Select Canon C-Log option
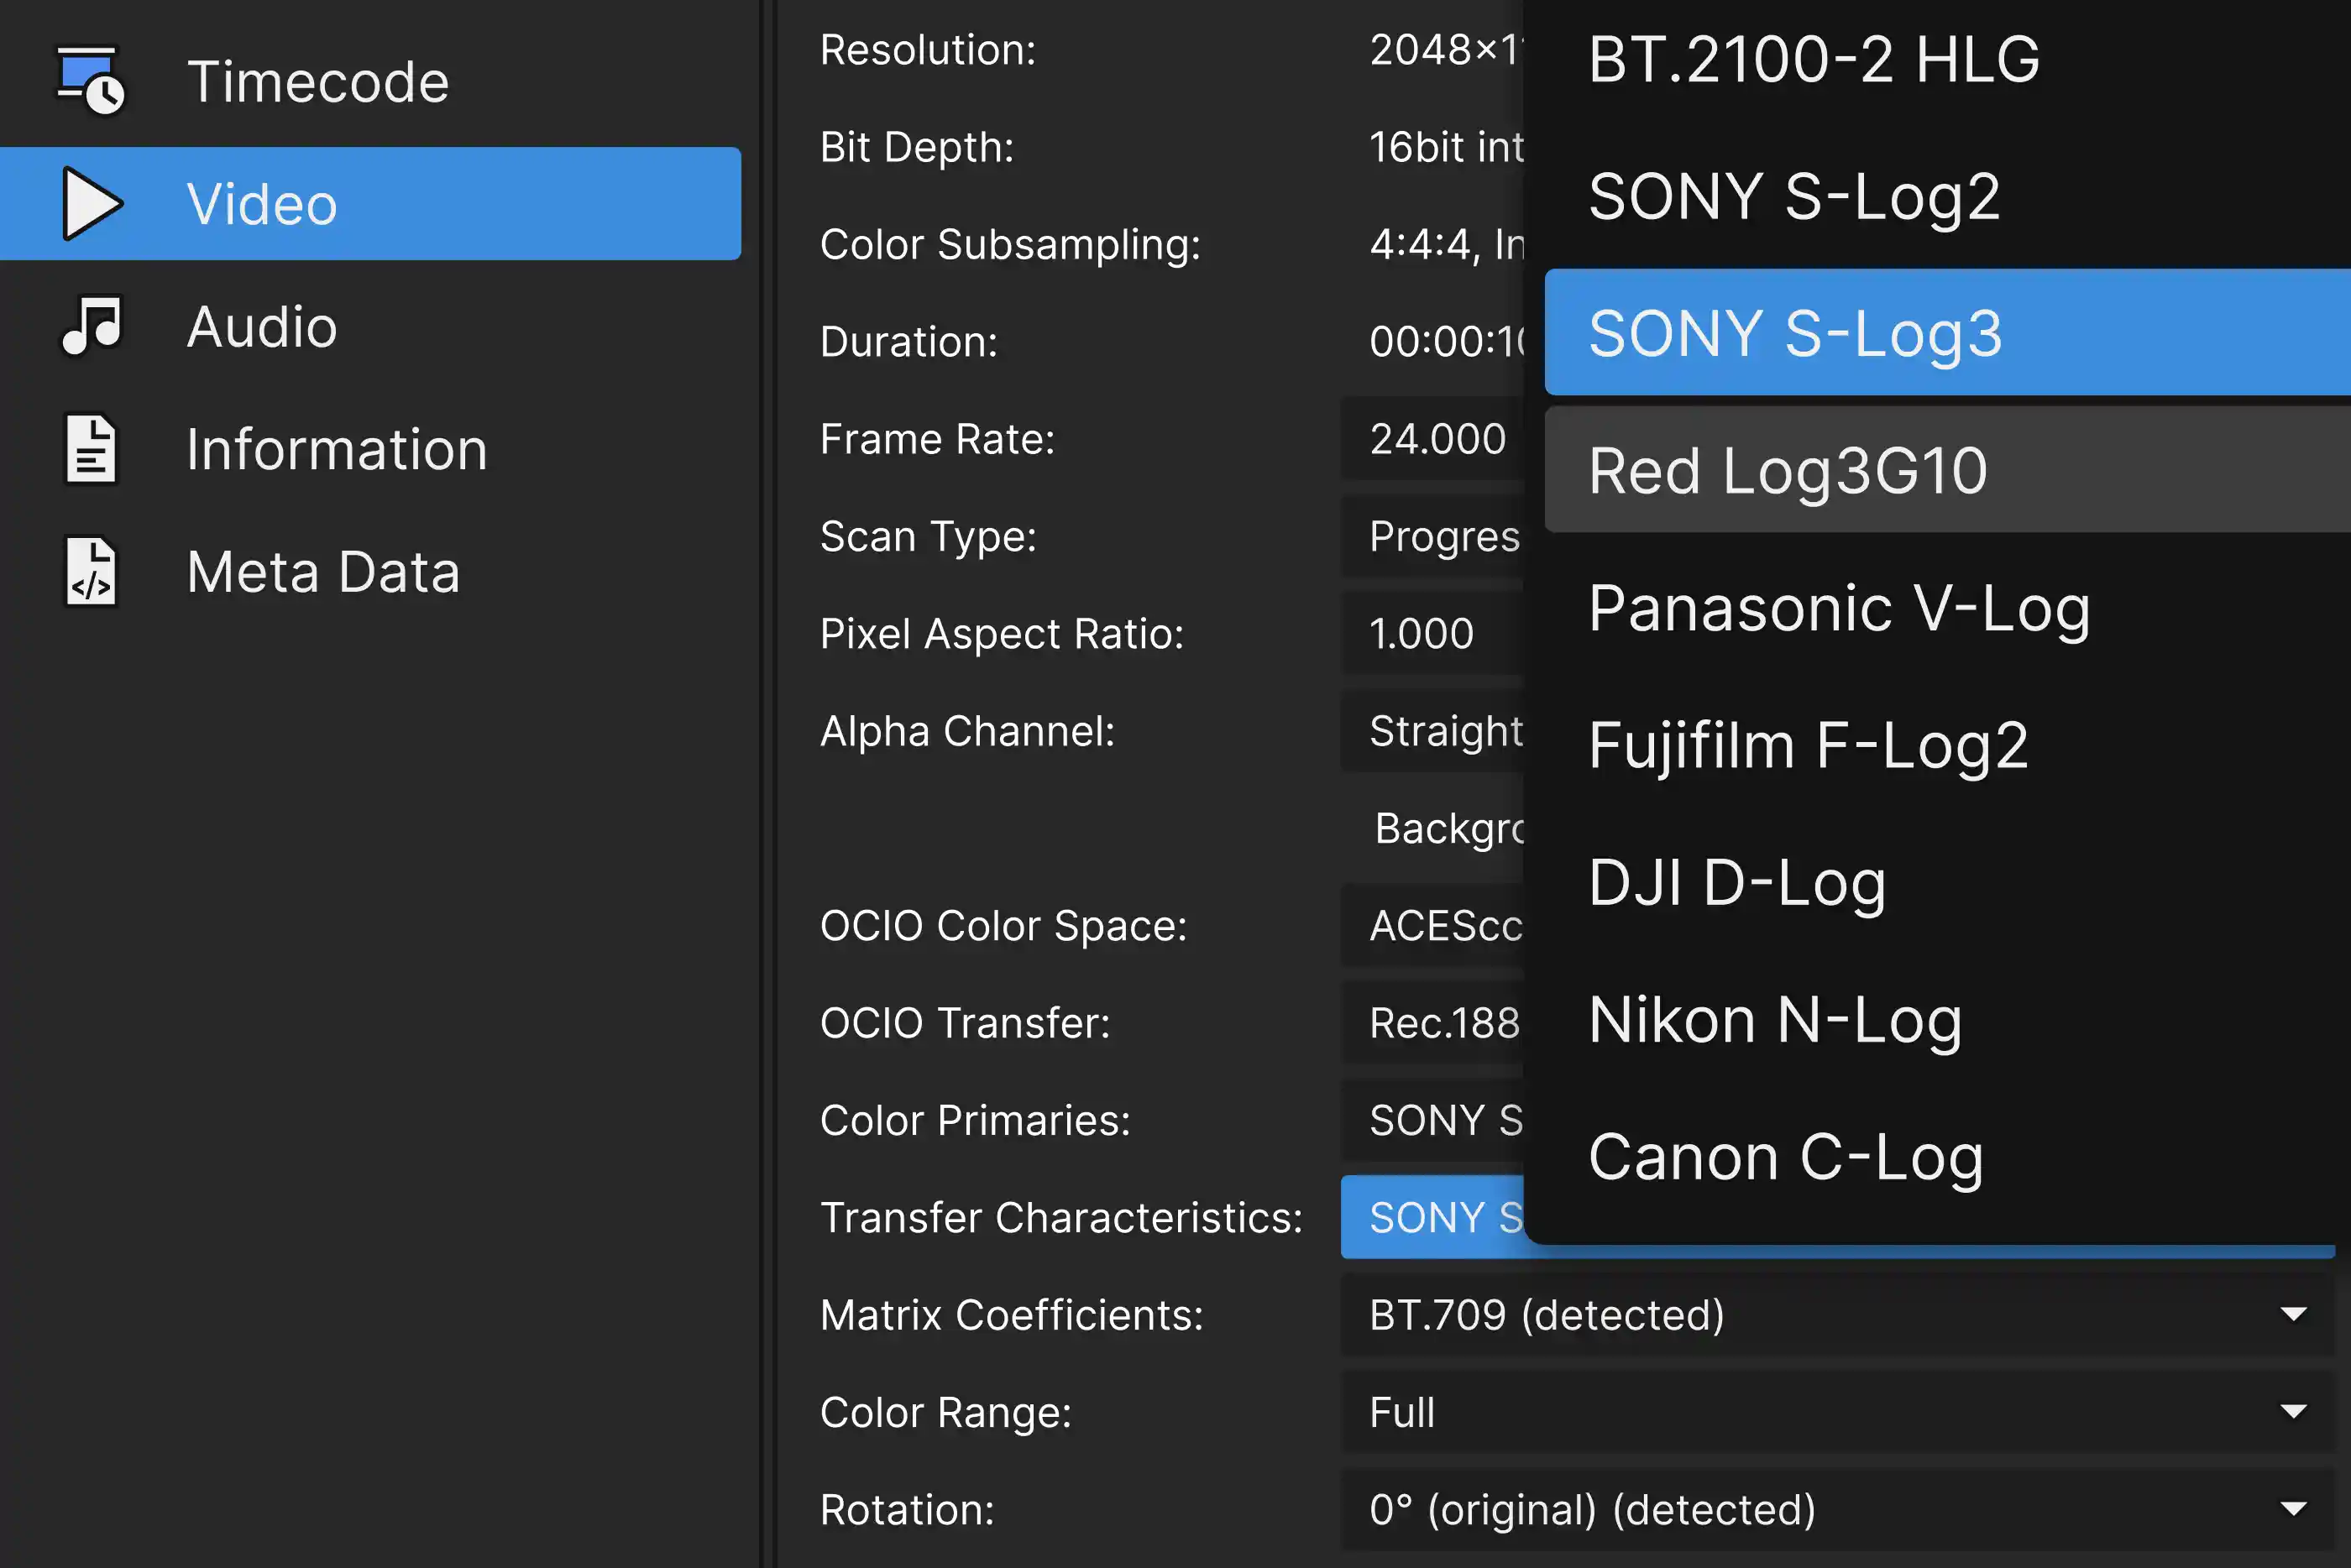This screenshot has width=2351, height=1568. (1947, 1156)
